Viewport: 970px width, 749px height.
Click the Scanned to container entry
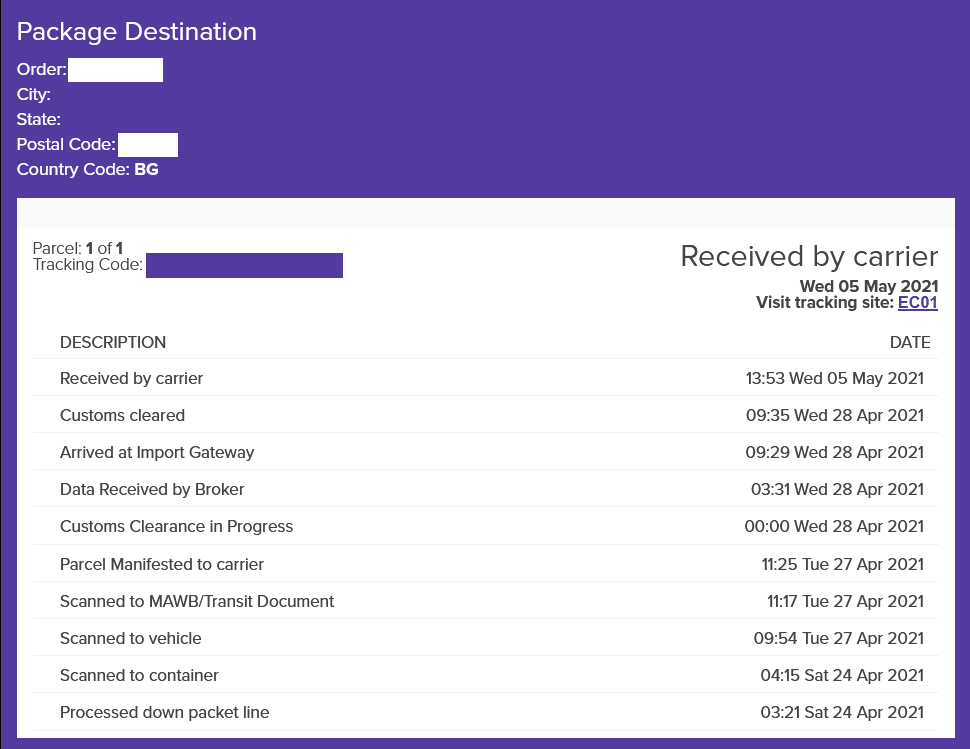point(139,675)
